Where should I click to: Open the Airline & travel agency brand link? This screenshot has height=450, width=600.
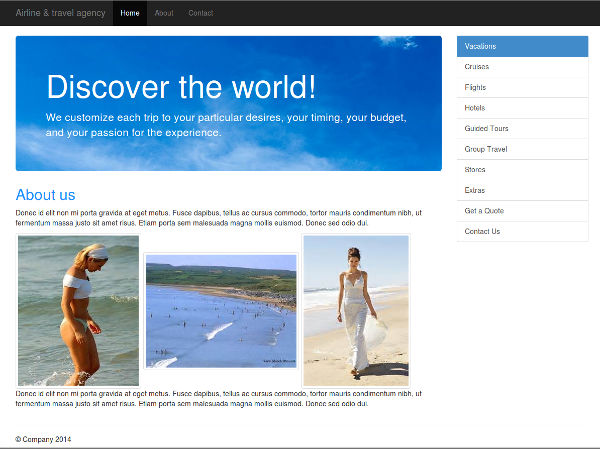tap(60, 13)
